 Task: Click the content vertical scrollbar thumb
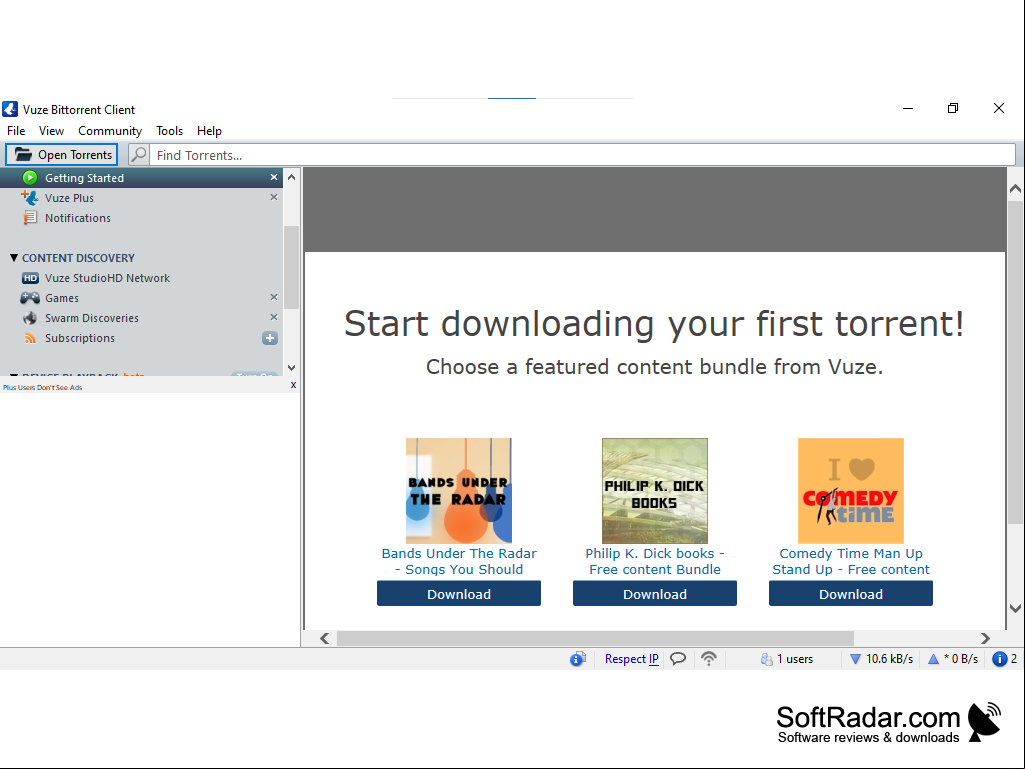[x=1015, y=362]
